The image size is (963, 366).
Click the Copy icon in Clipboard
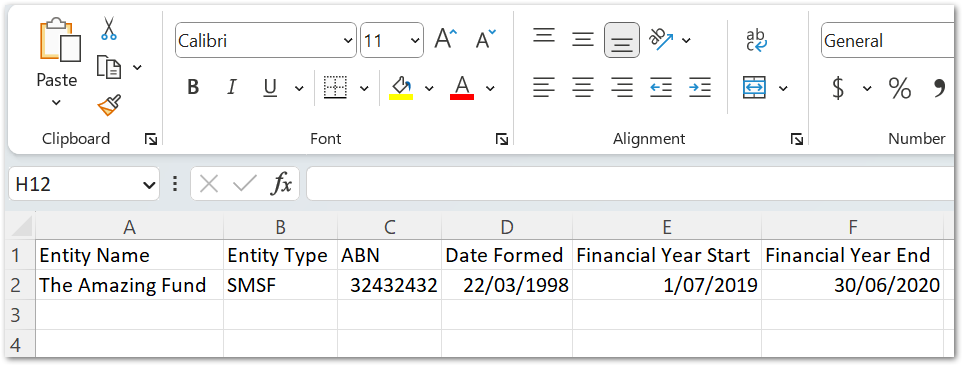point(109,67)
